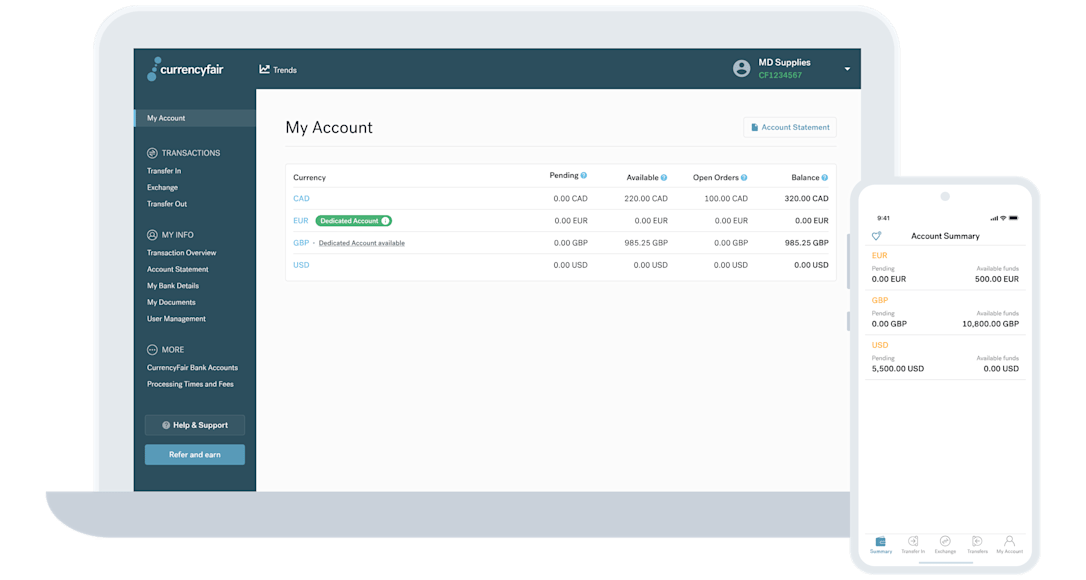This screenshot has height=580, width=1086.
Task: Select the CAD currency row link
Action: pyautogui.click(x=301, y=198)
